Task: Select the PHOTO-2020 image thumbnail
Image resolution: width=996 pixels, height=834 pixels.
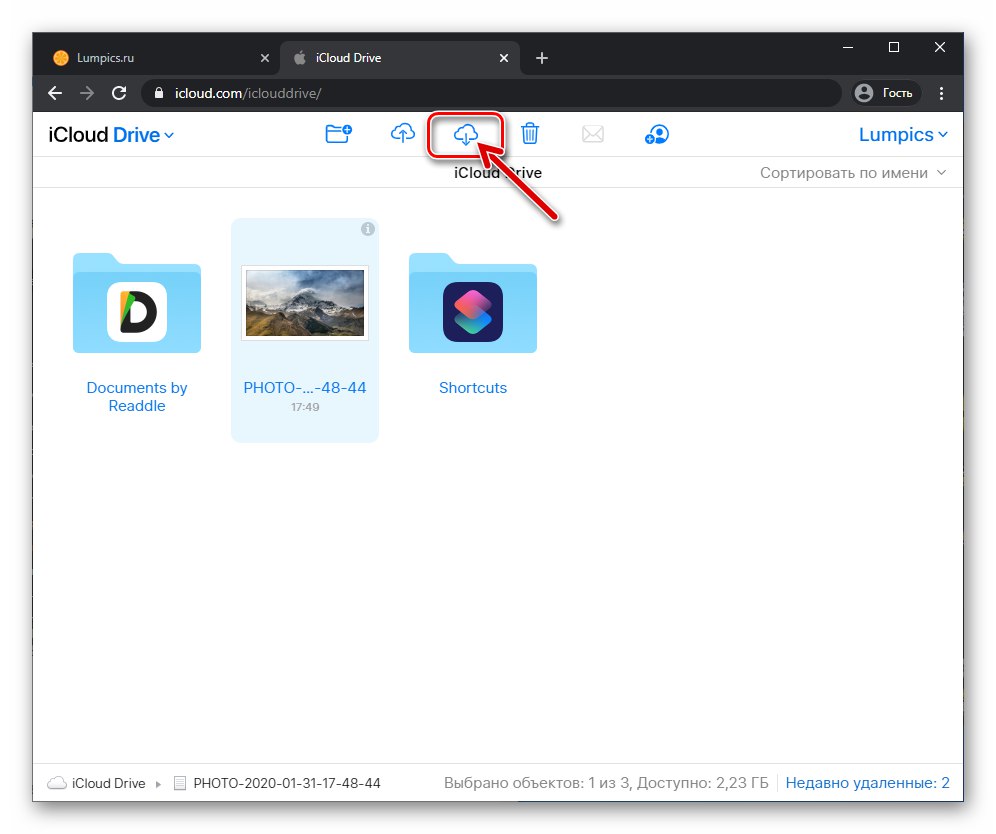Action: (x=304, y=303)
